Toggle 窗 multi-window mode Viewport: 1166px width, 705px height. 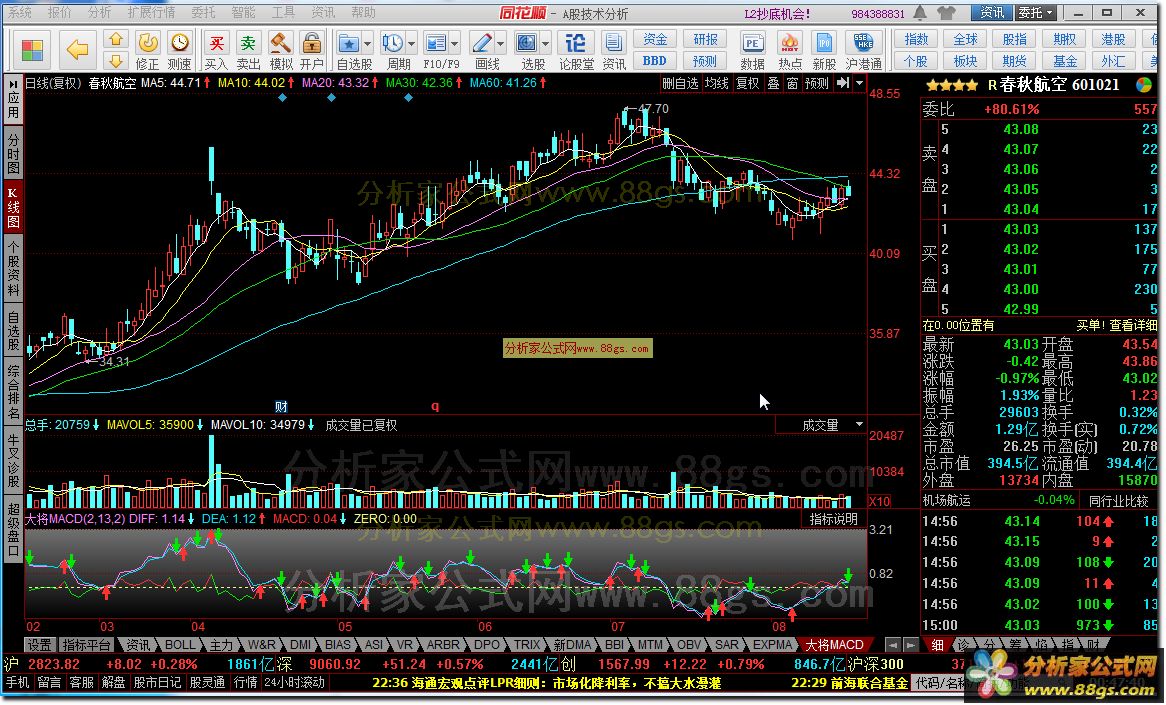(793, 83)
